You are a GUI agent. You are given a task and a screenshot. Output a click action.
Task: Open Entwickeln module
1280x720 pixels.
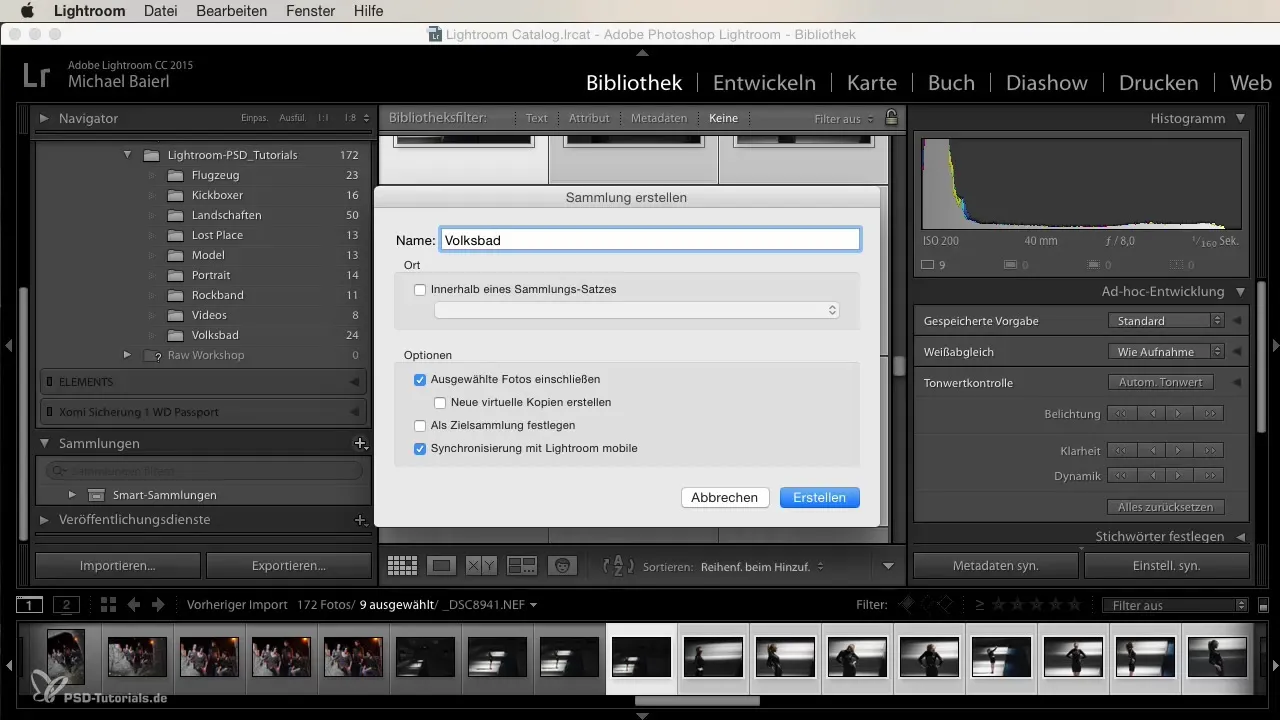click(764, 83)
